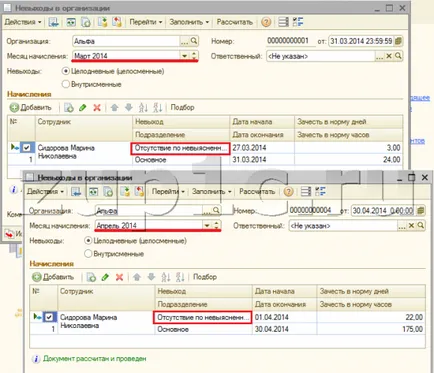Click the help question-mark icon in April window toolbar
Screen dimensions: 434x373
point(288,192)
